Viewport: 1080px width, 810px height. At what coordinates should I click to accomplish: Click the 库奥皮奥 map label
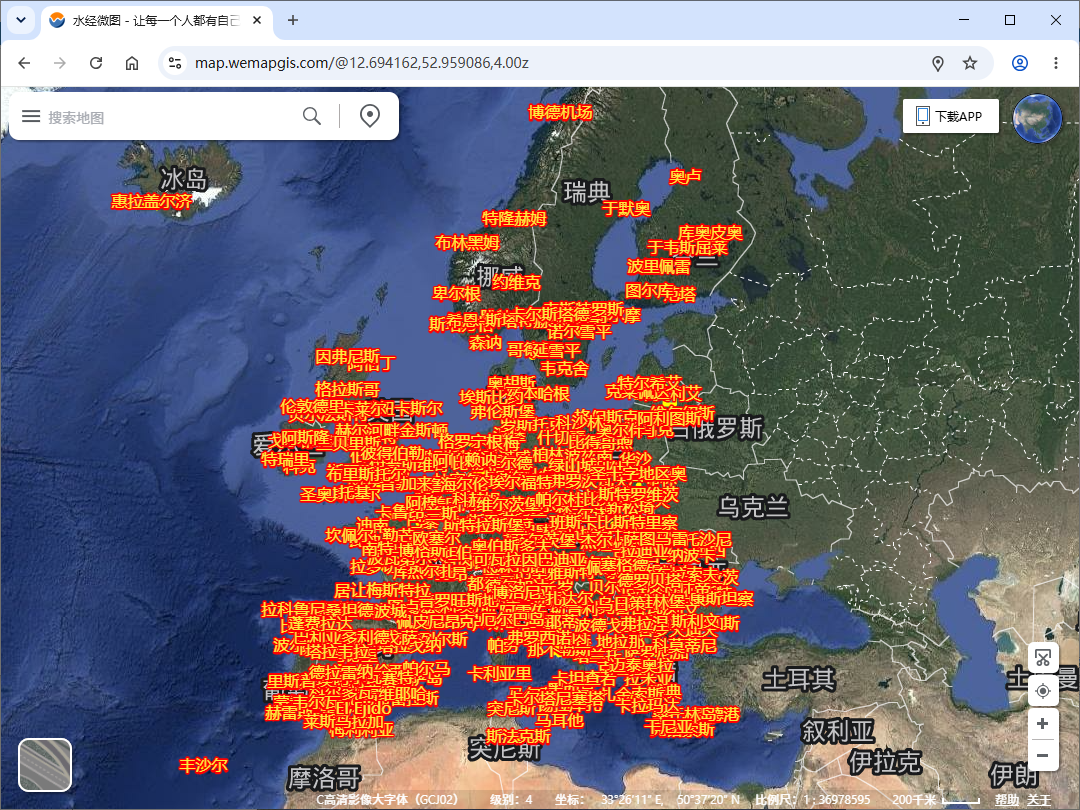(710, 233)
